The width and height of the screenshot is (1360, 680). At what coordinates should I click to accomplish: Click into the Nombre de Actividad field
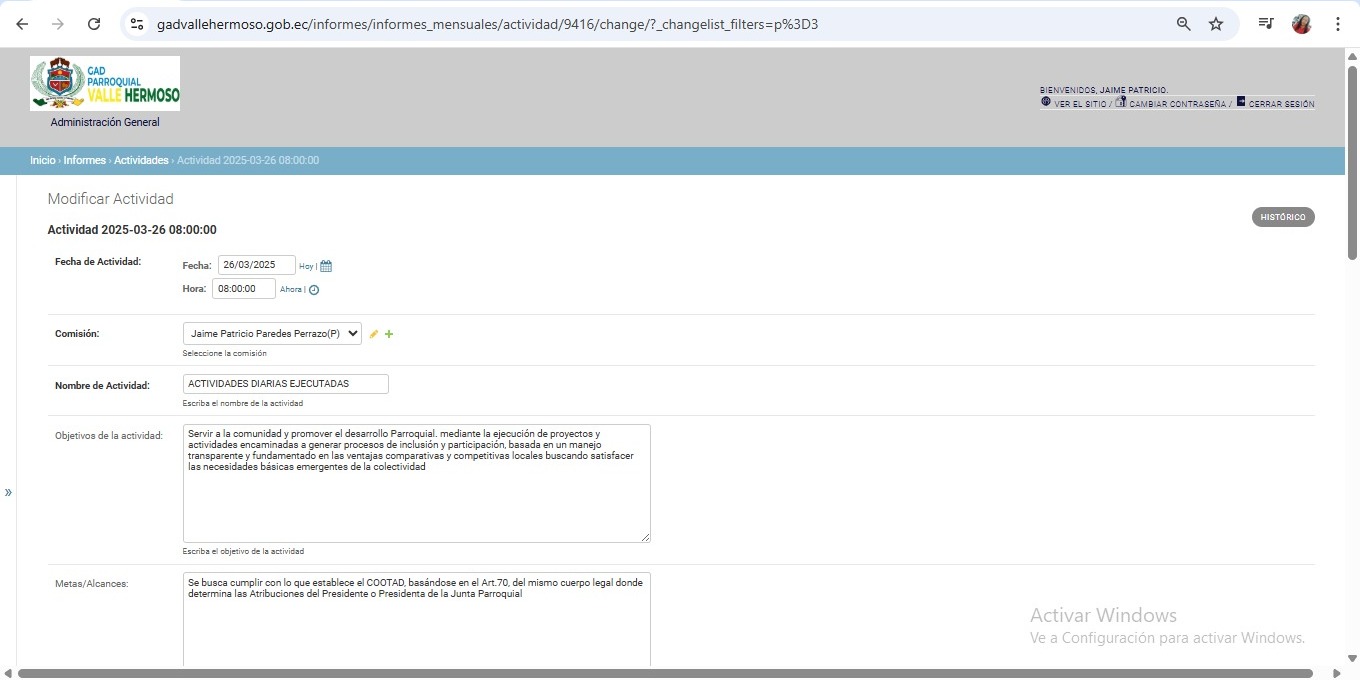(x=286, y=384)
